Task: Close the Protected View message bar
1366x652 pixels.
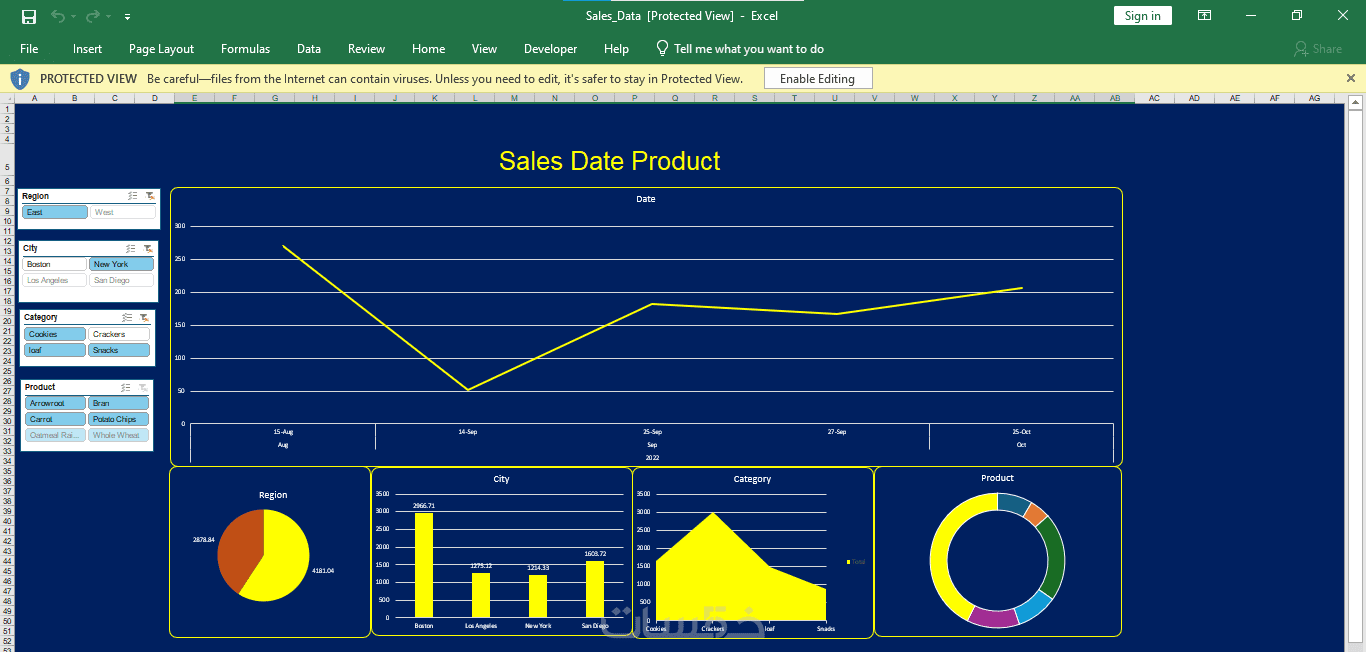Action: (1351, 78)
